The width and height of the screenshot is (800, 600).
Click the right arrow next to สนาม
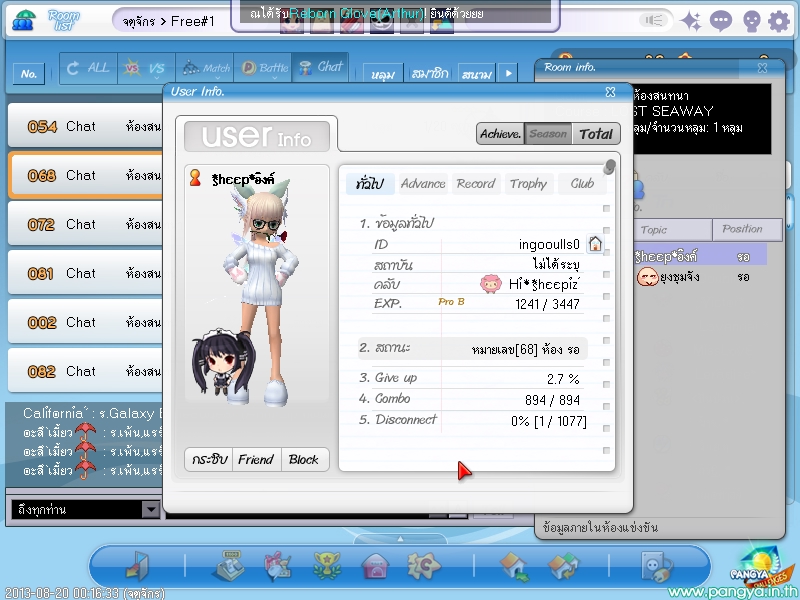point(508,73)
